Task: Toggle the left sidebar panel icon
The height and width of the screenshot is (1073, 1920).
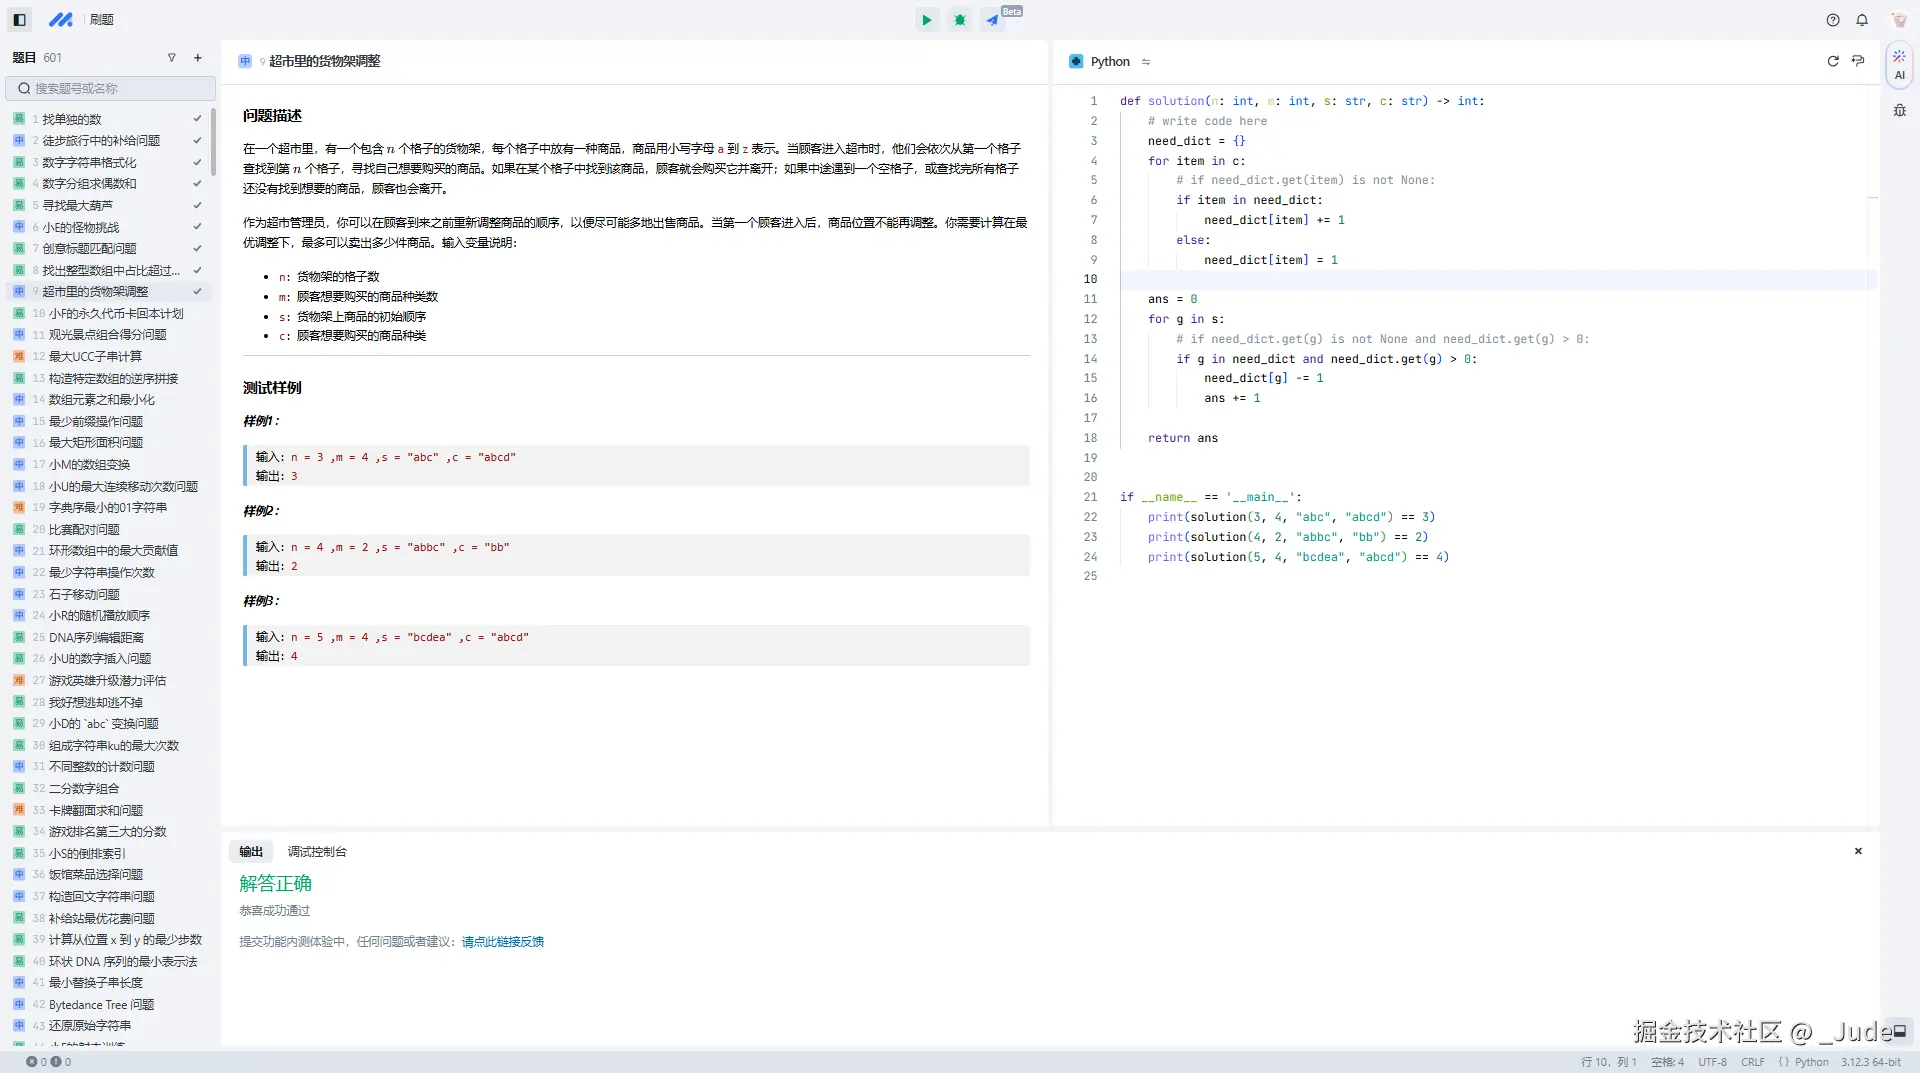Action: 19,19
